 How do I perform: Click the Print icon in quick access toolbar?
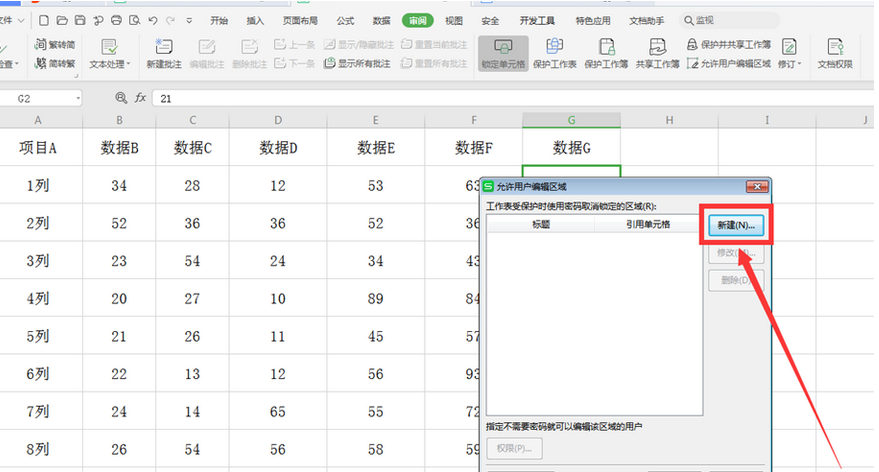pyautogui.click(x=116, y=21)
